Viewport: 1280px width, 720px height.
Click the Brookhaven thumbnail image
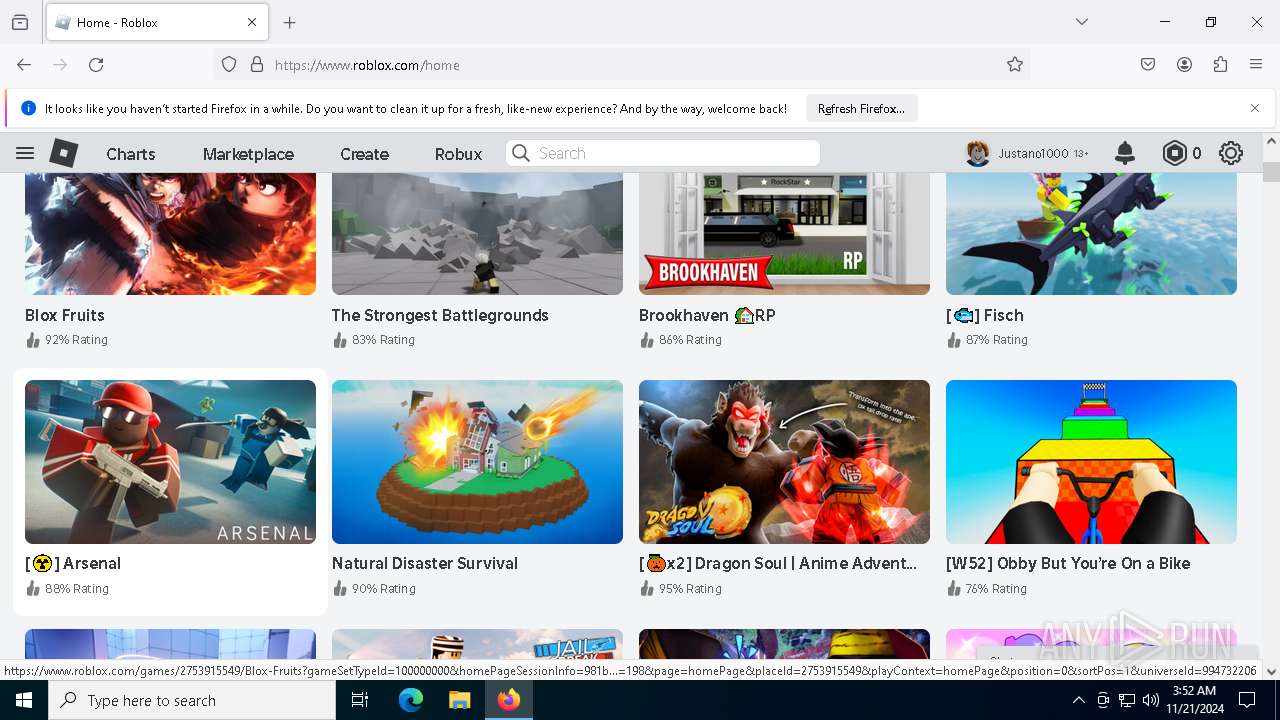coord(784,234)
